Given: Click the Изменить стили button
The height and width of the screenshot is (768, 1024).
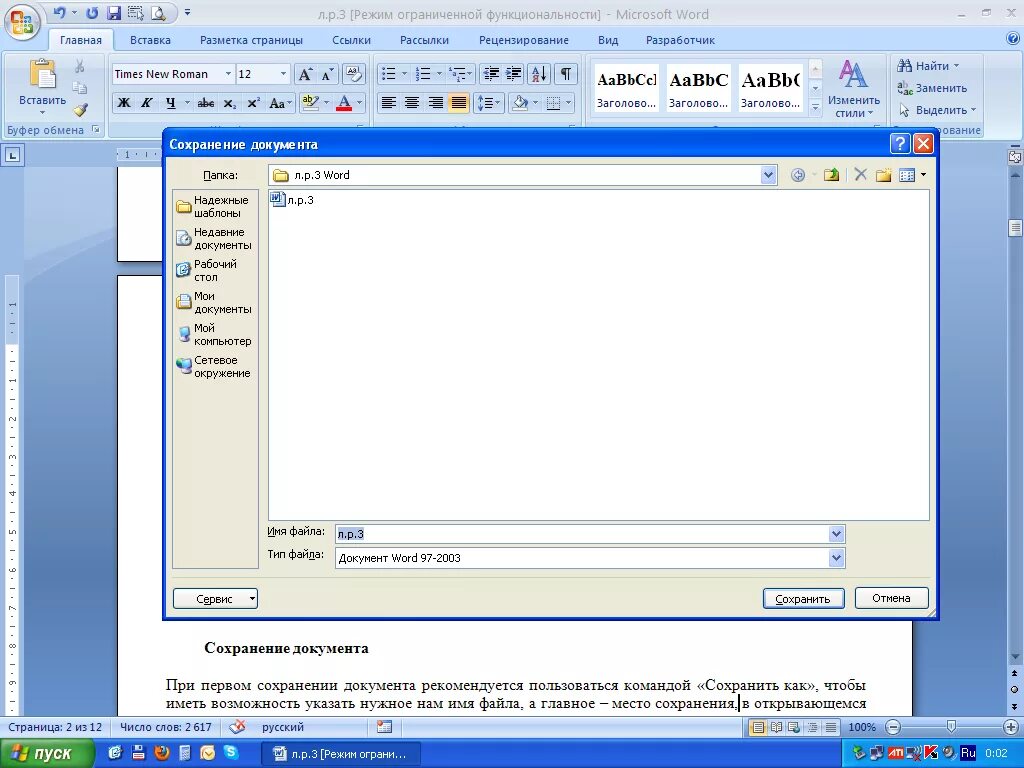Looking at the screenshot, I should 854,89.
